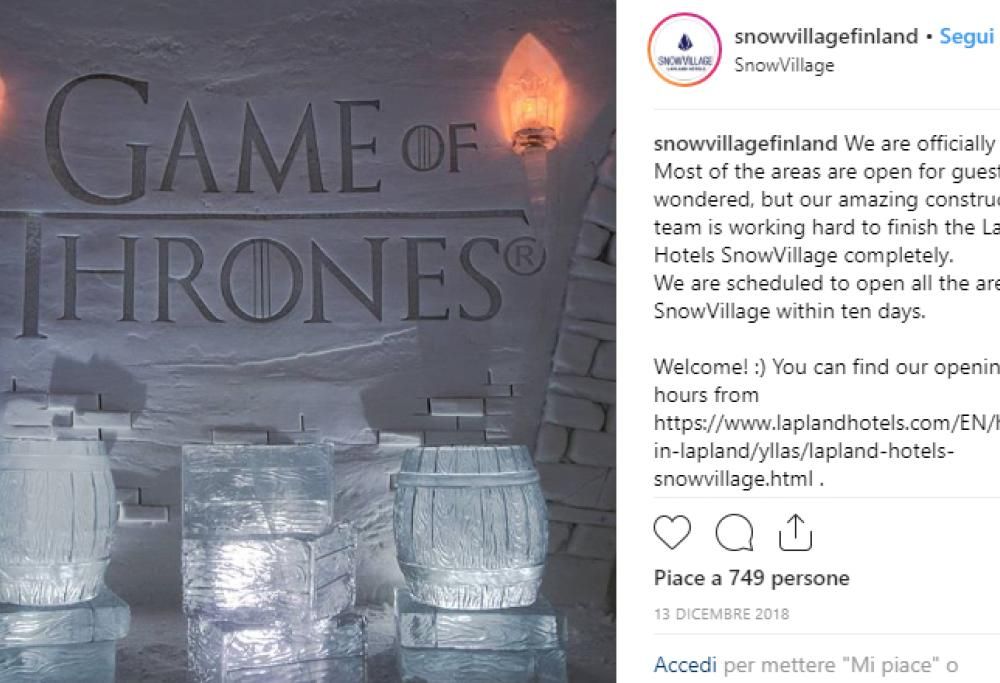Click the comment speech bubble icon

(x=734, y=534)
